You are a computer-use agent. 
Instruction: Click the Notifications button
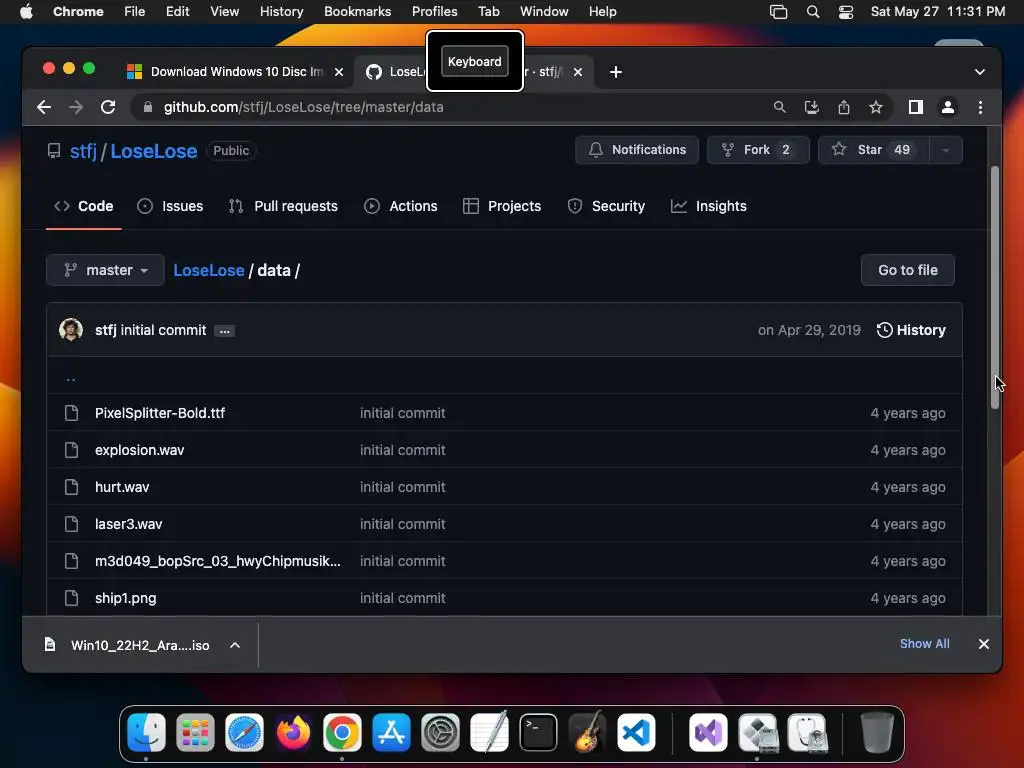637,150
